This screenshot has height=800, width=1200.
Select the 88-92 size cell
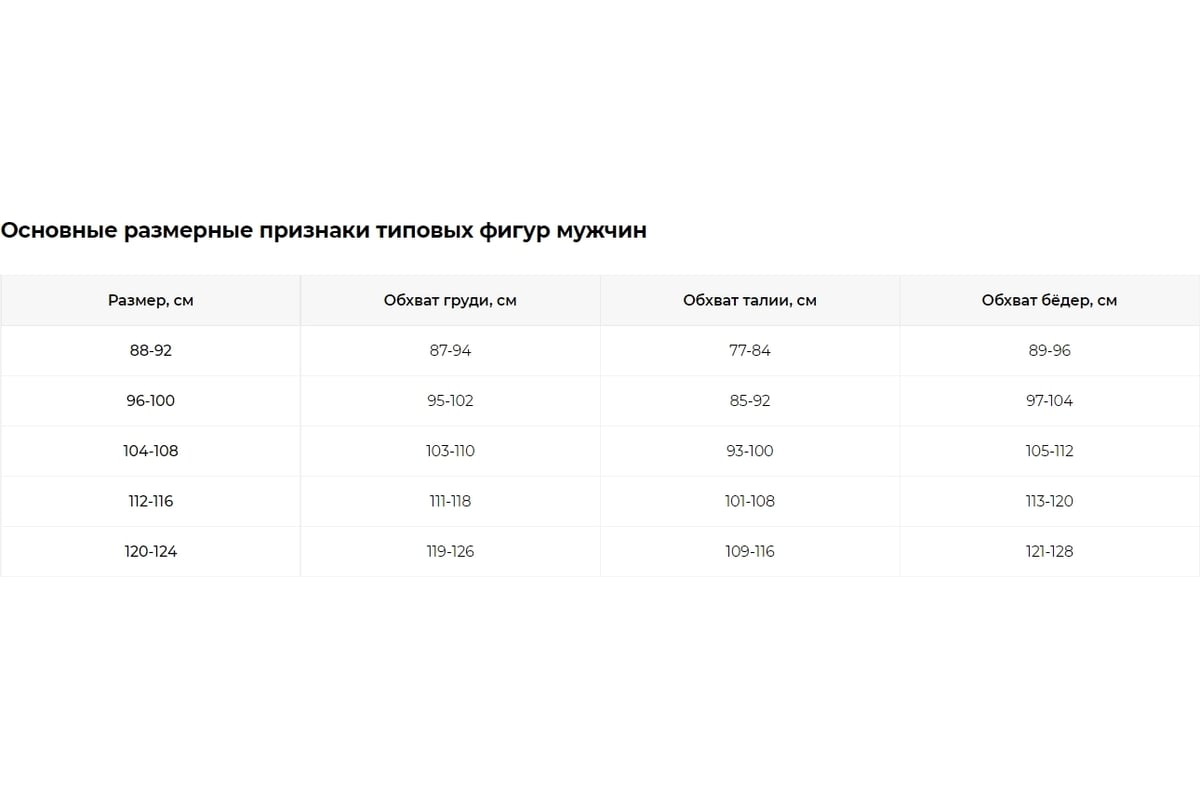coord(150,351)
